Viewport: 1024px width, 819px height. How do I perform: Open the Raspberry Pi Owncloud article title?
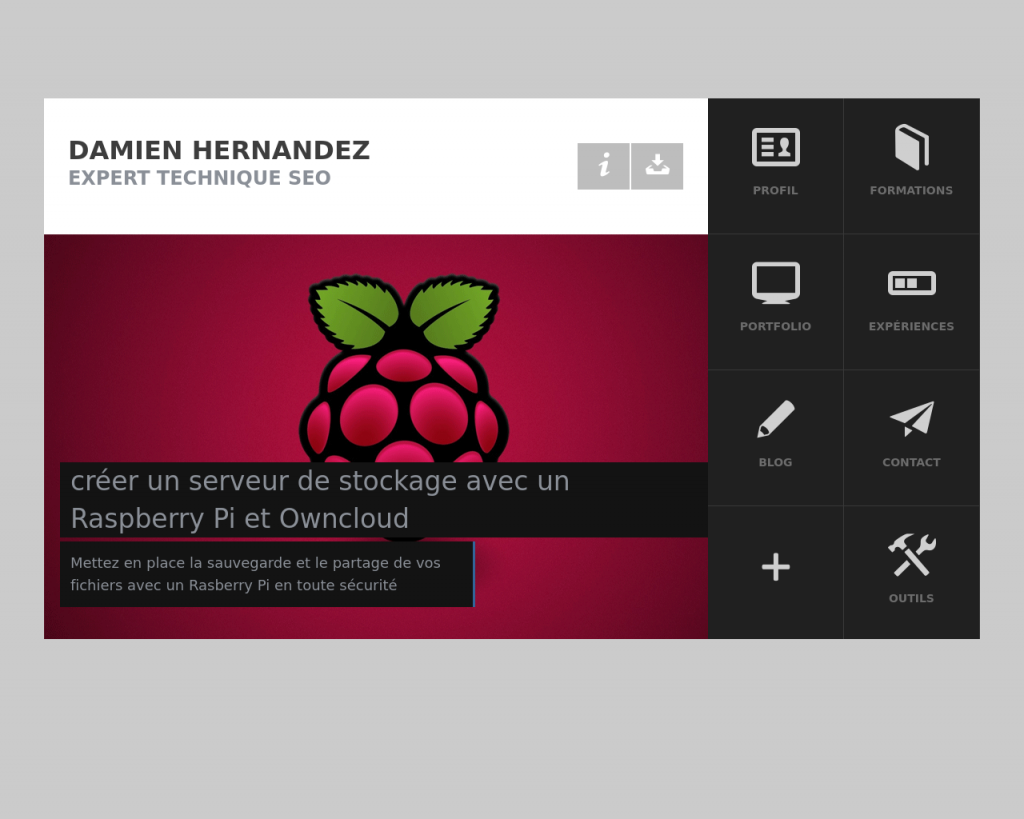click(320, 499)
